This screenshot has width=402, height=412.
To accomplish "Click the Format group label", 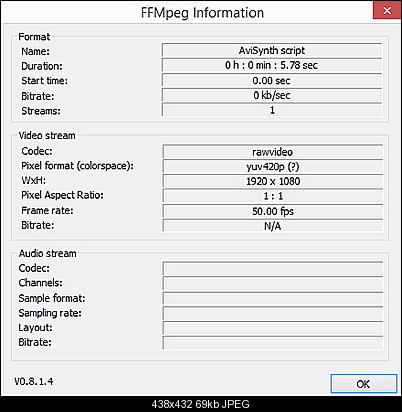I will click(x=34, y=37).
